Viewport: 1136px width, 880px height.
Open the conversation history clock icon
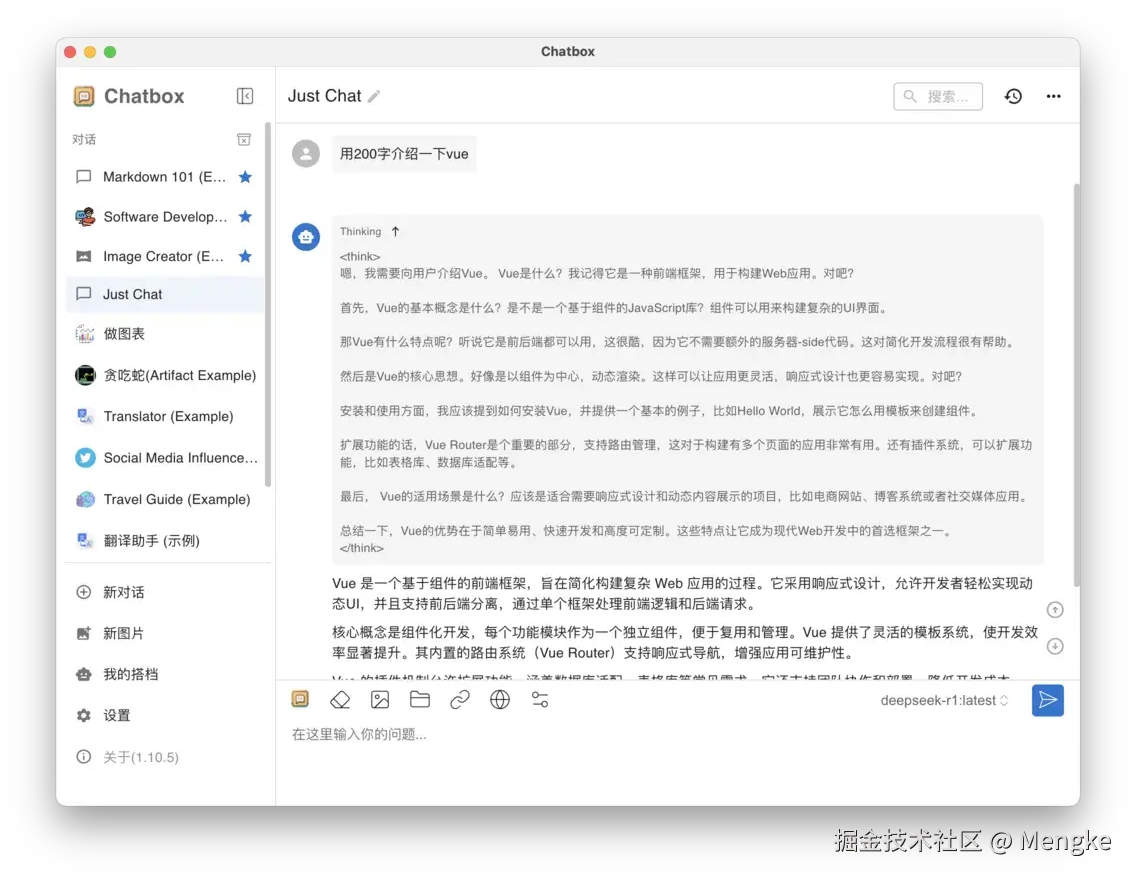point(1013,96)
